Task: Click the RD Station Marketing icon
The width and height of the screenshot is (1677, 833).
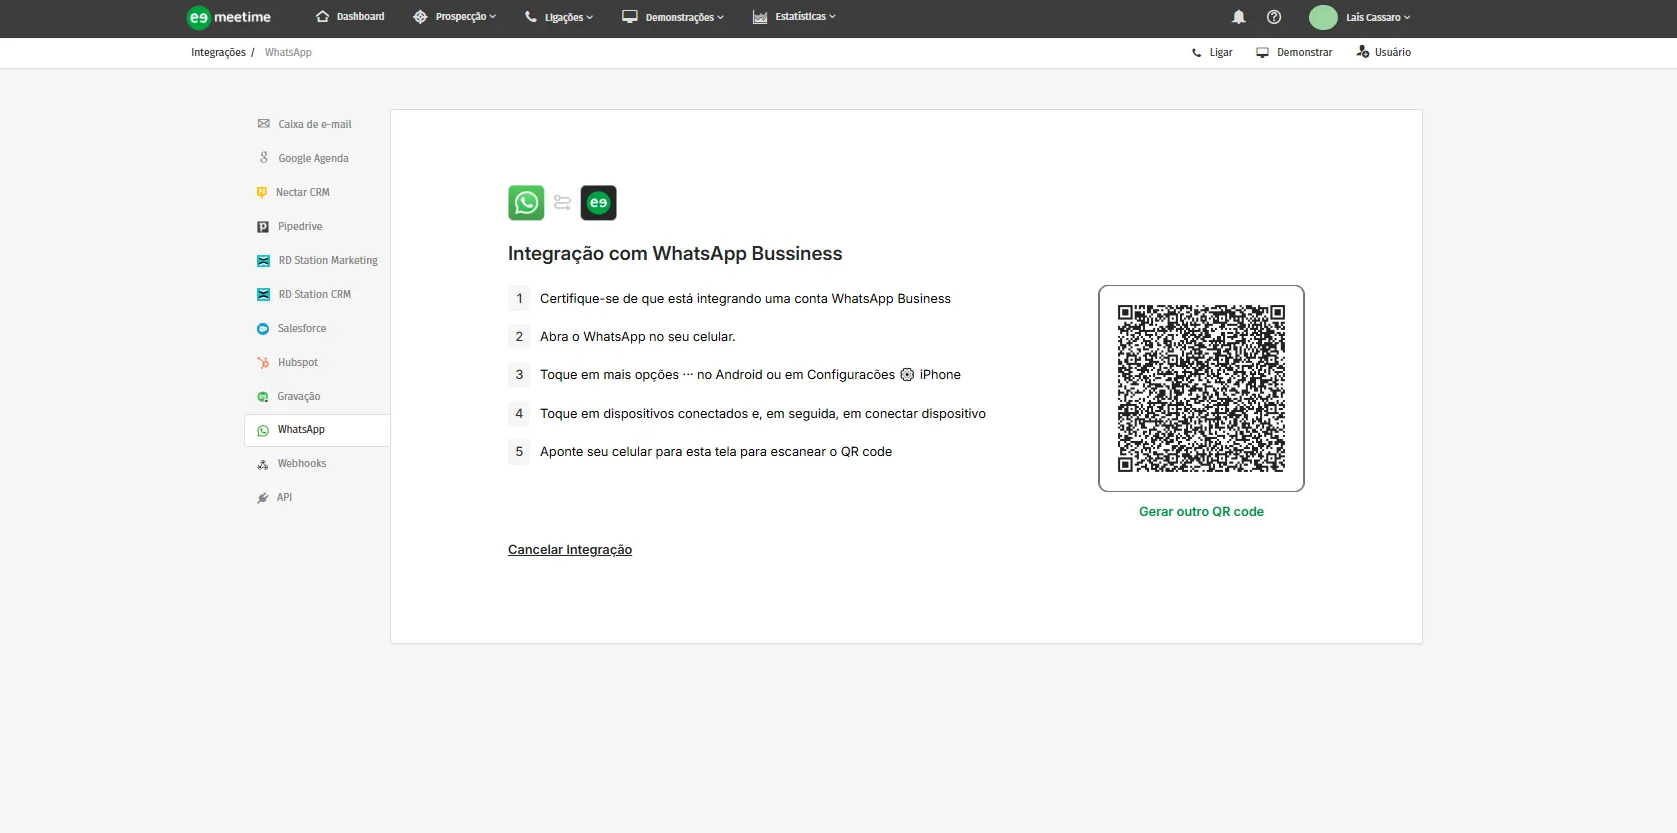Action: [263, 261]
